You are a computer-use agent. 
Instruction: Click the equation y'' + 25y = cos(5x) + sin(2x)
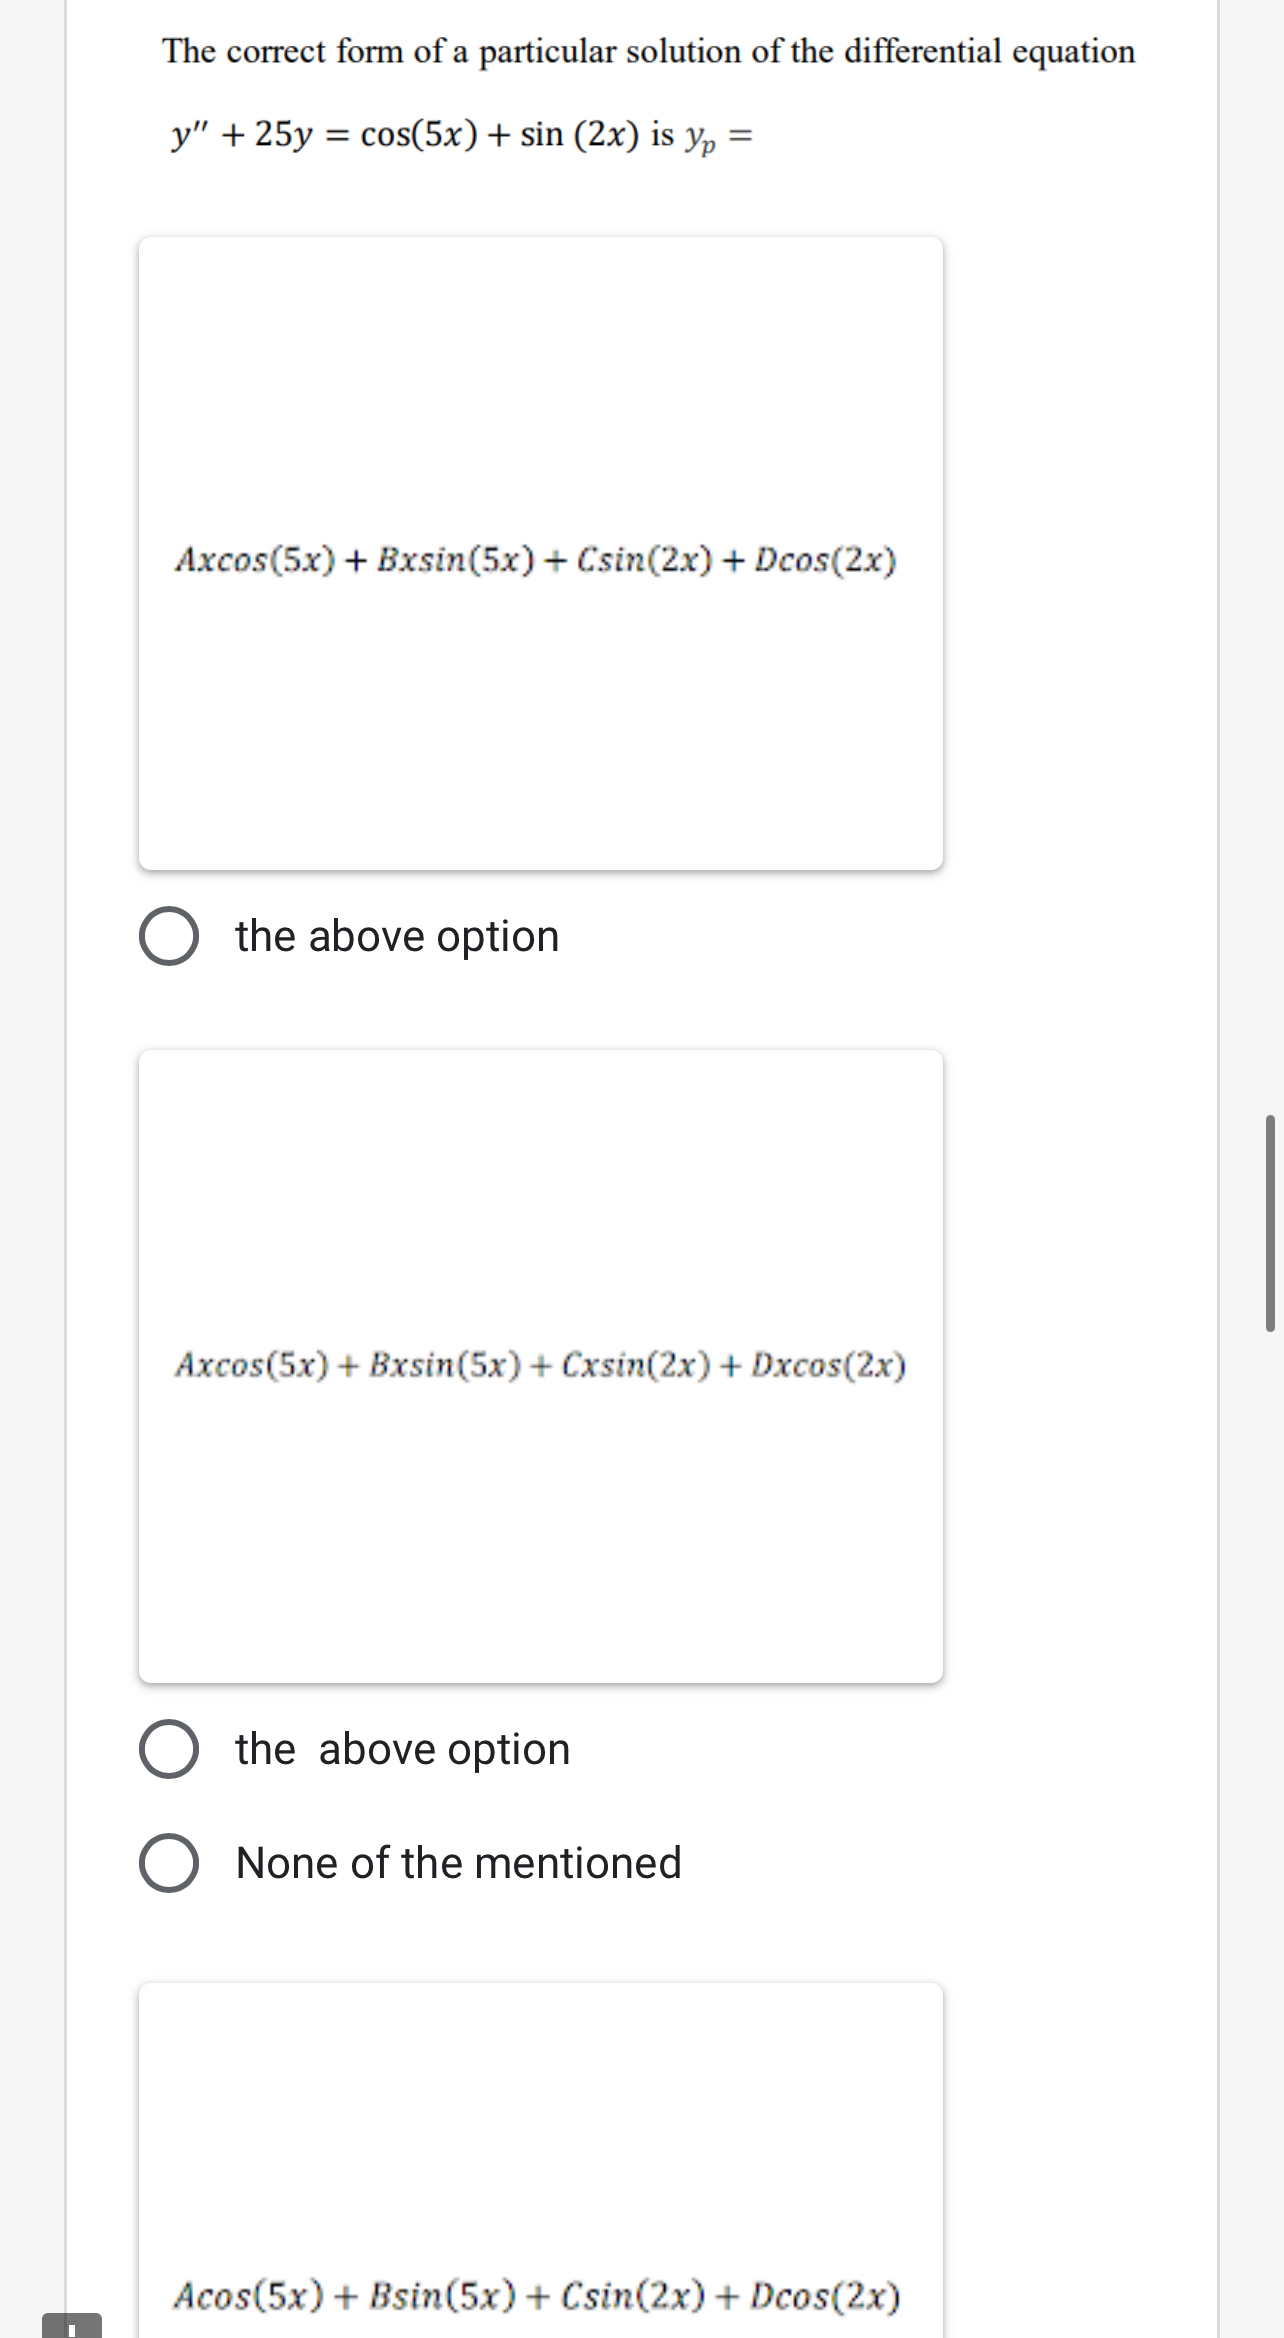point(405,134)
